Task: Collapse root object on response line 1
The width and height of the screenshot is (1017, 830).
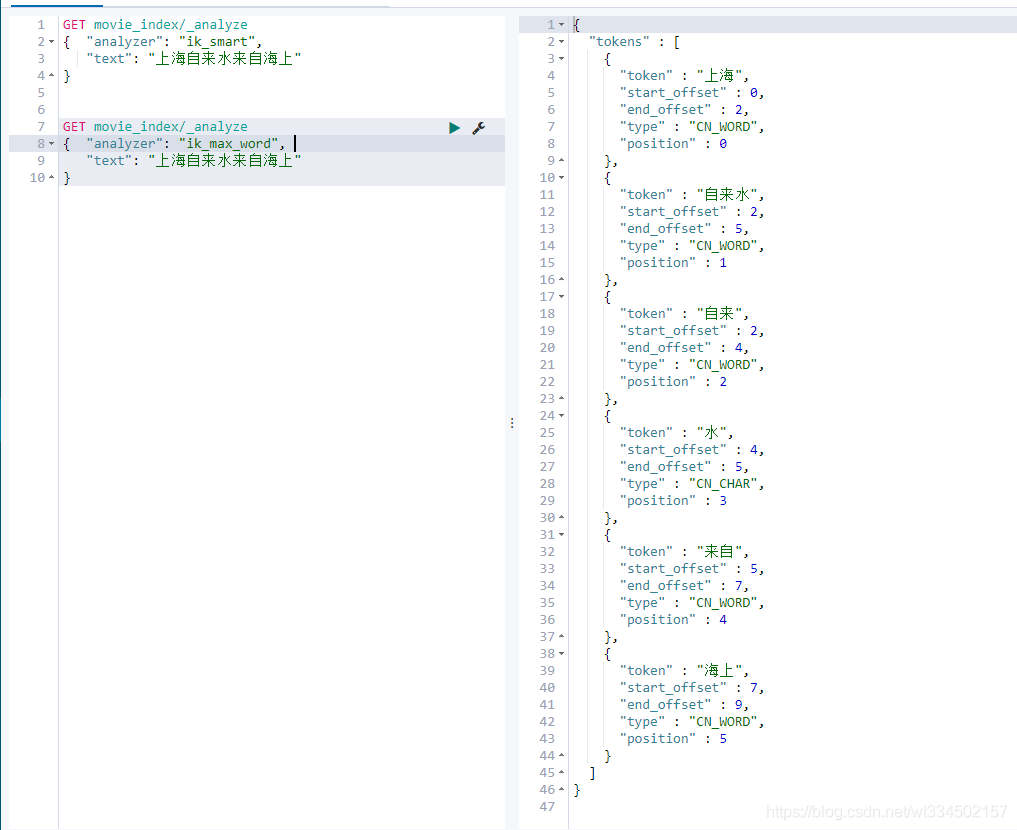Action: point(562,25)
